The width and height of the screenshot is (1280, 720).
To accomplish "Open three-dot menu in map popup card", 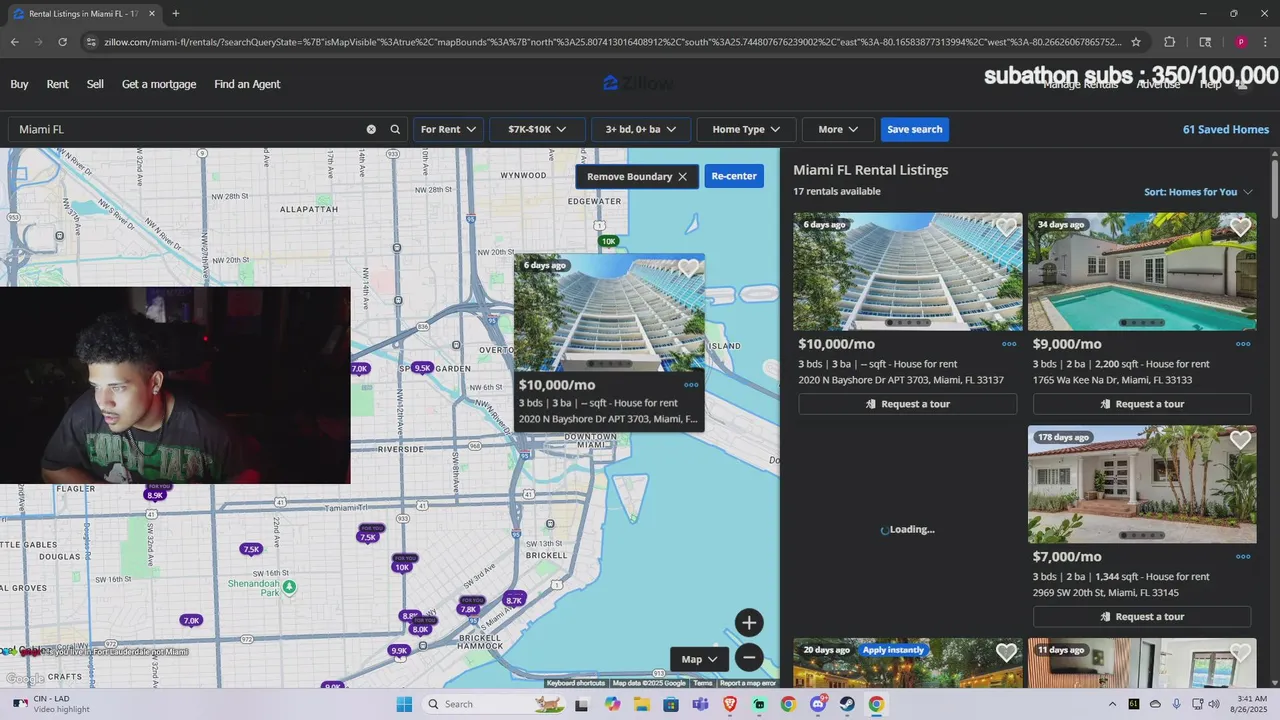I will [x=691, y=385].
